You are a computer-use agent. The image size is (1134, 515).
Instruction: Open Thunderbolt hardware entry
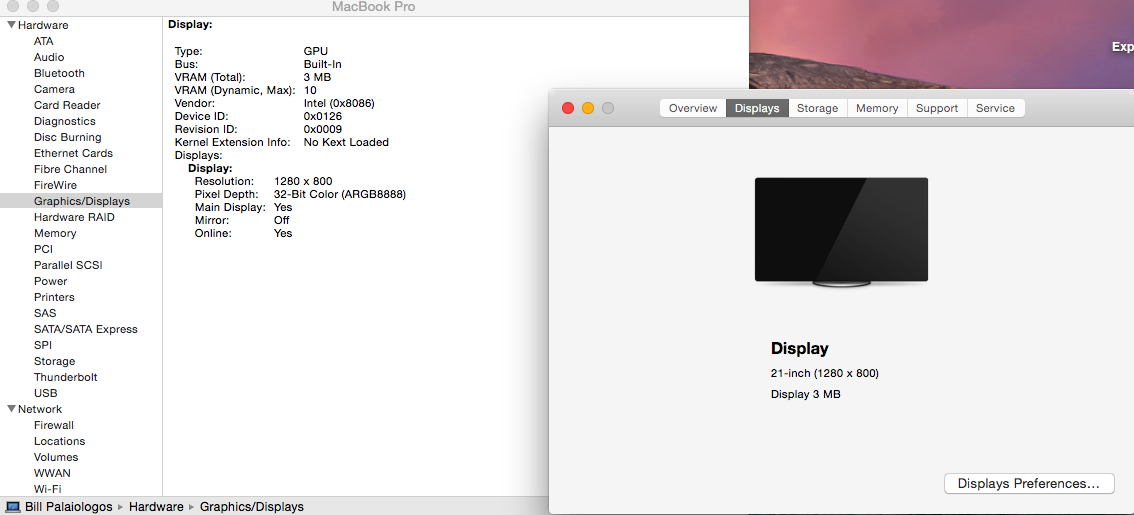tap(66, 377)
